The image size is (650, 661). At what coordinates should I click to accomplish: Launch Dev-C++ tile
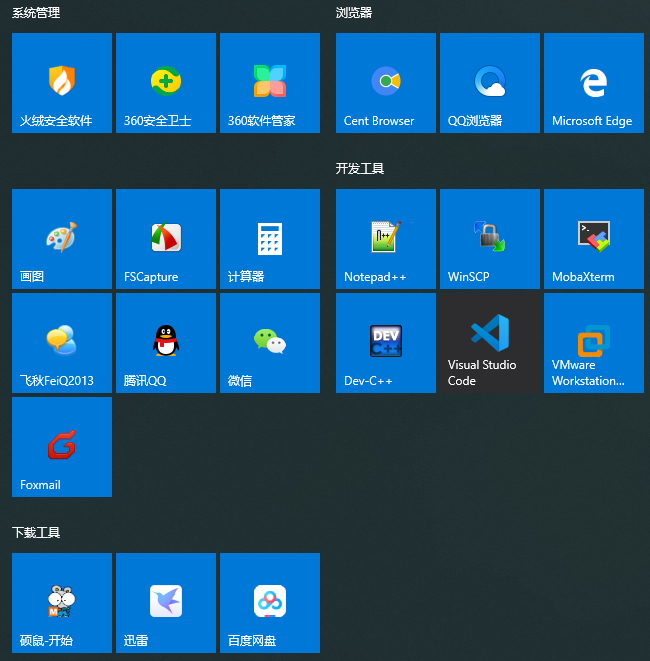[x=386, y=343]
